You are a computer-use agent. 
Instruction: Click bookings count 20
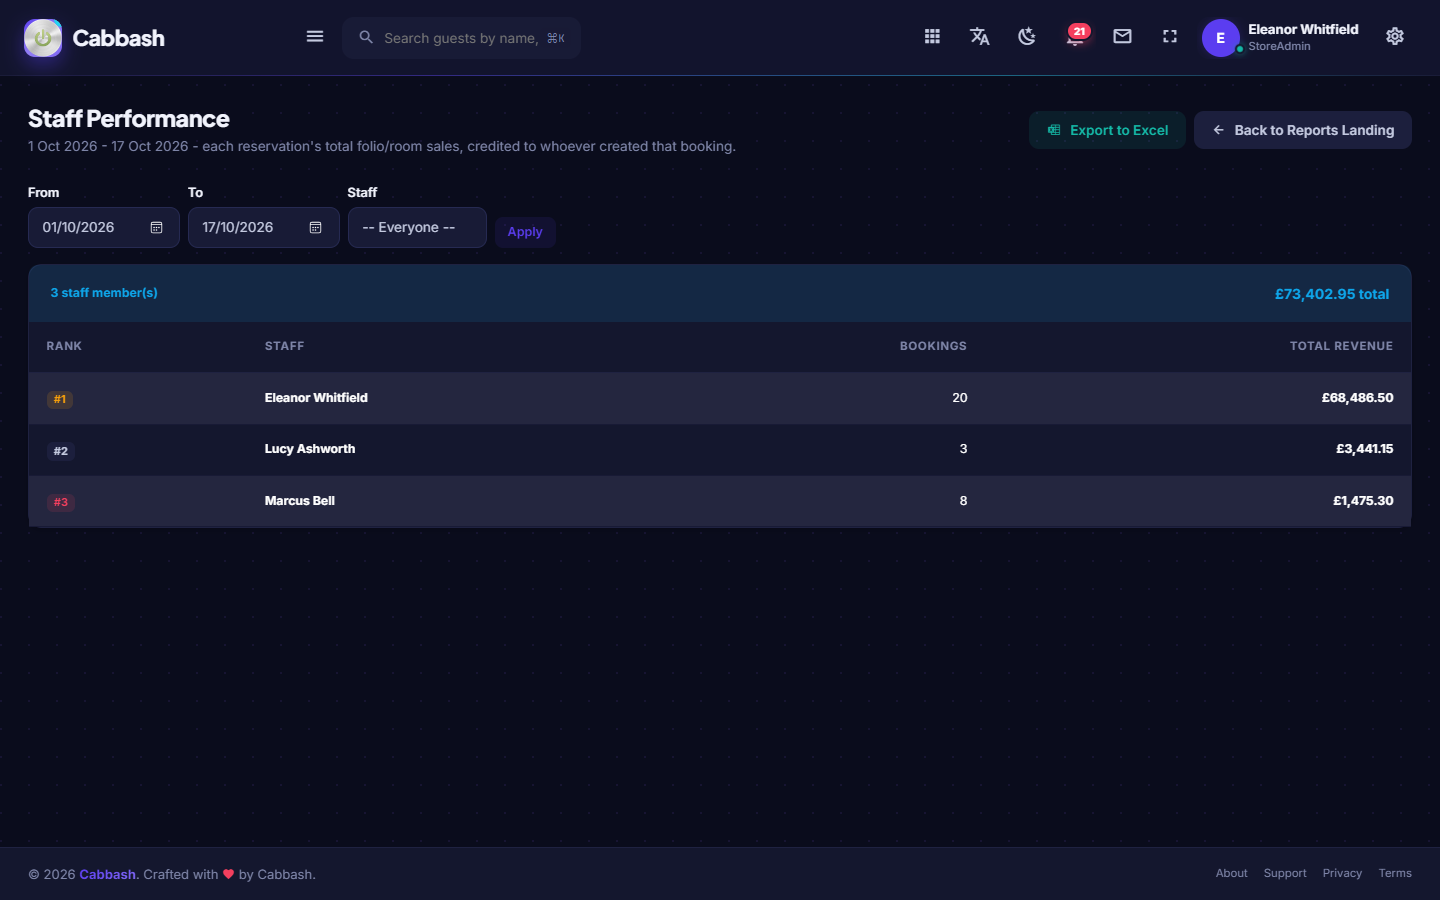pos(960,398)
